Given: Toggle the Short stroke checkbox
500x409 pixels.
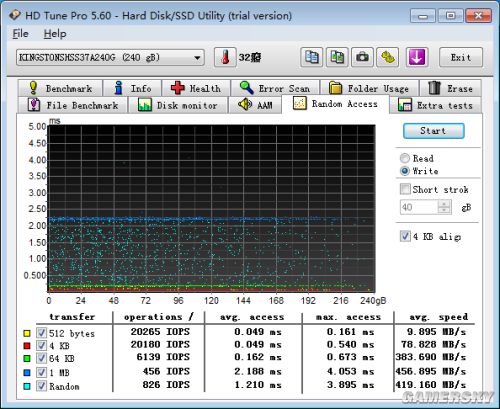Looking at the screenshot, I should (x=405, y=189).
